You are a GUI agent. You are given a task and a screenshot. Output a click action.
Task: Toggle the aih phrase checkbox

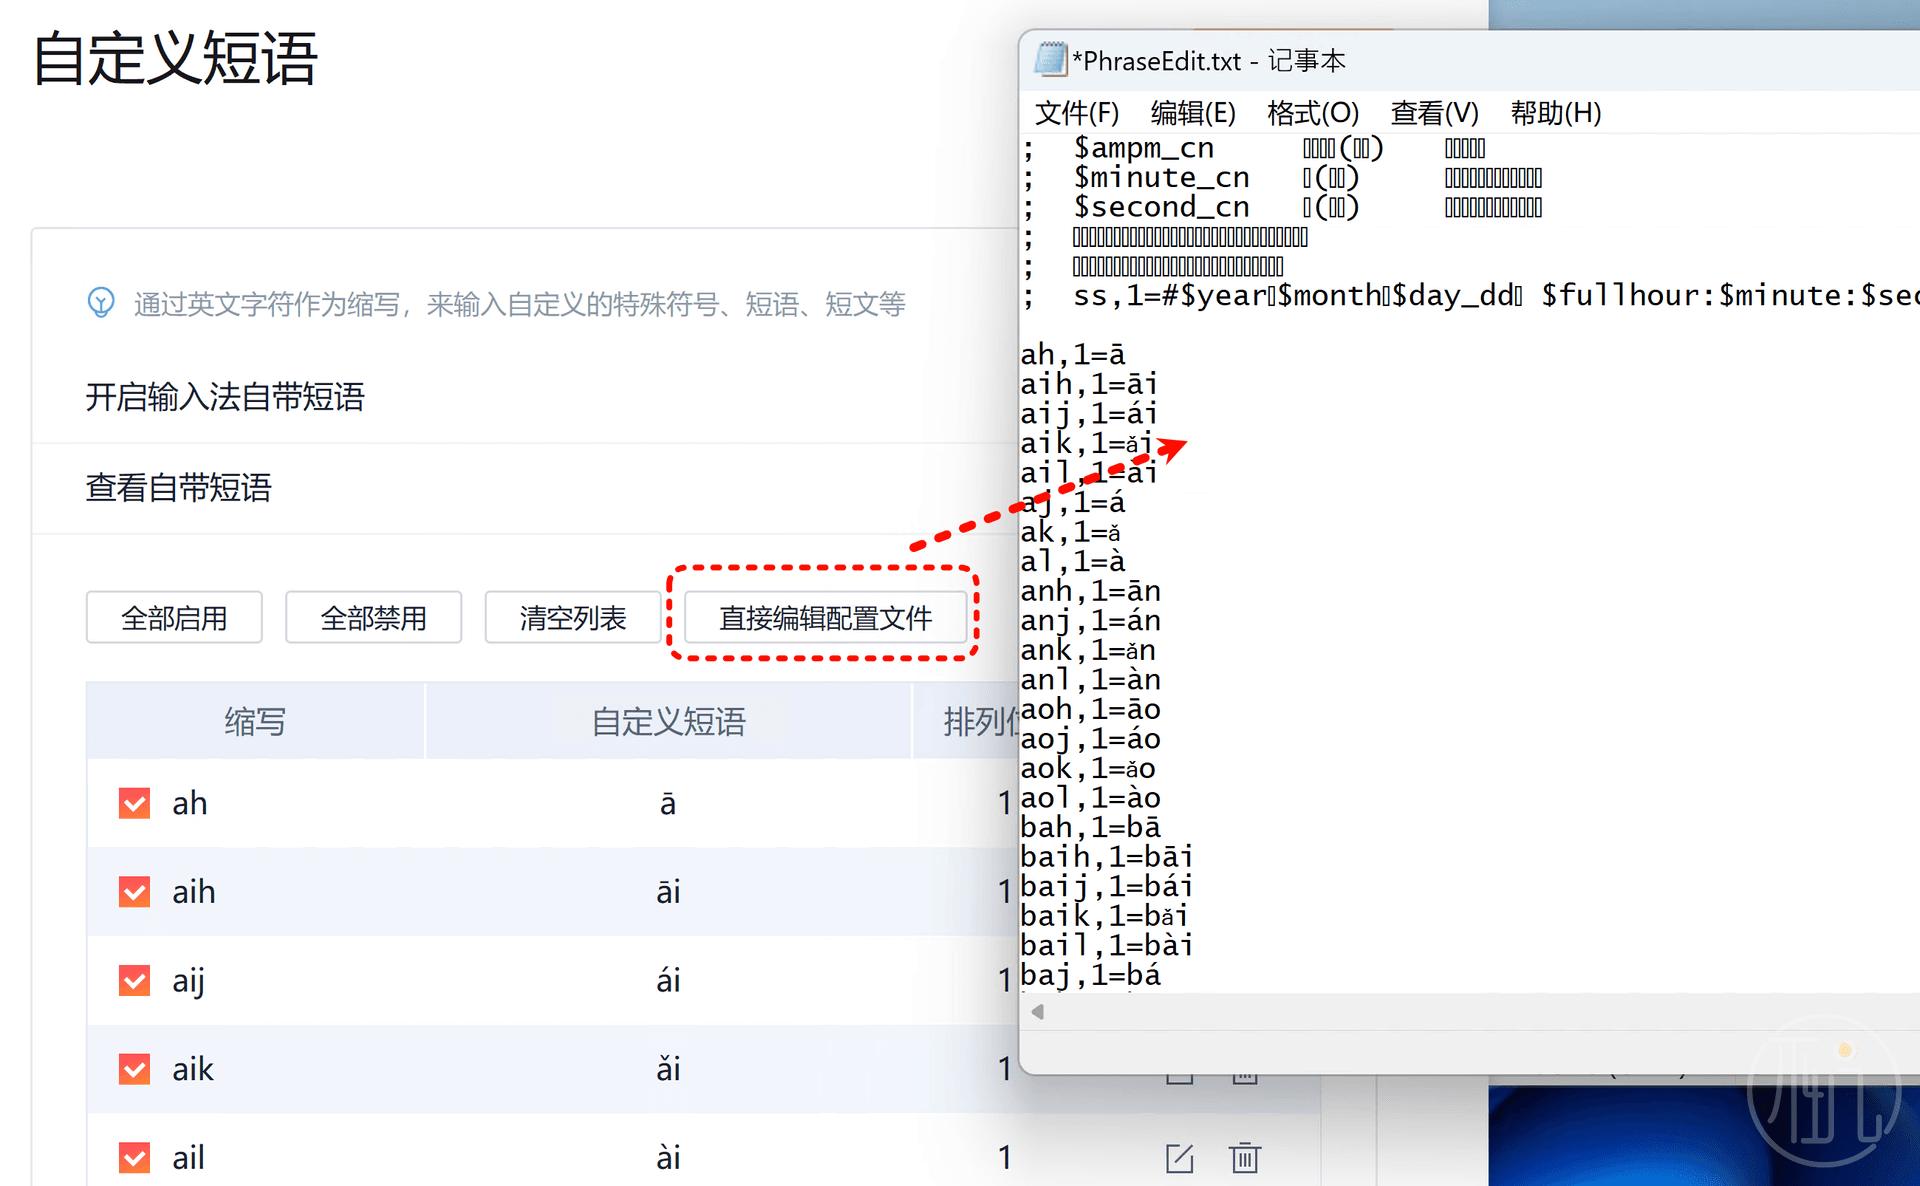tap(134, 892)
